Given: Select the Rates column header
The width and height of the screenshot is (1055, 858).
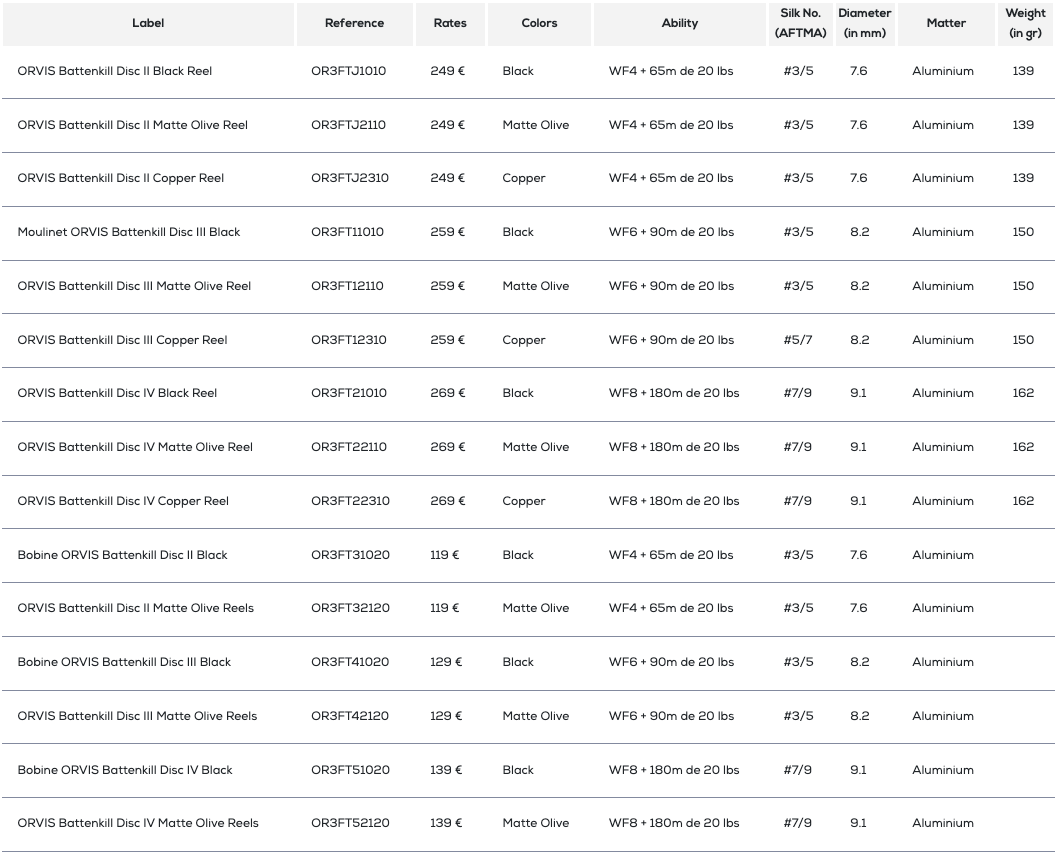Looking at the screenshot, I should click(x=450, y=24).
